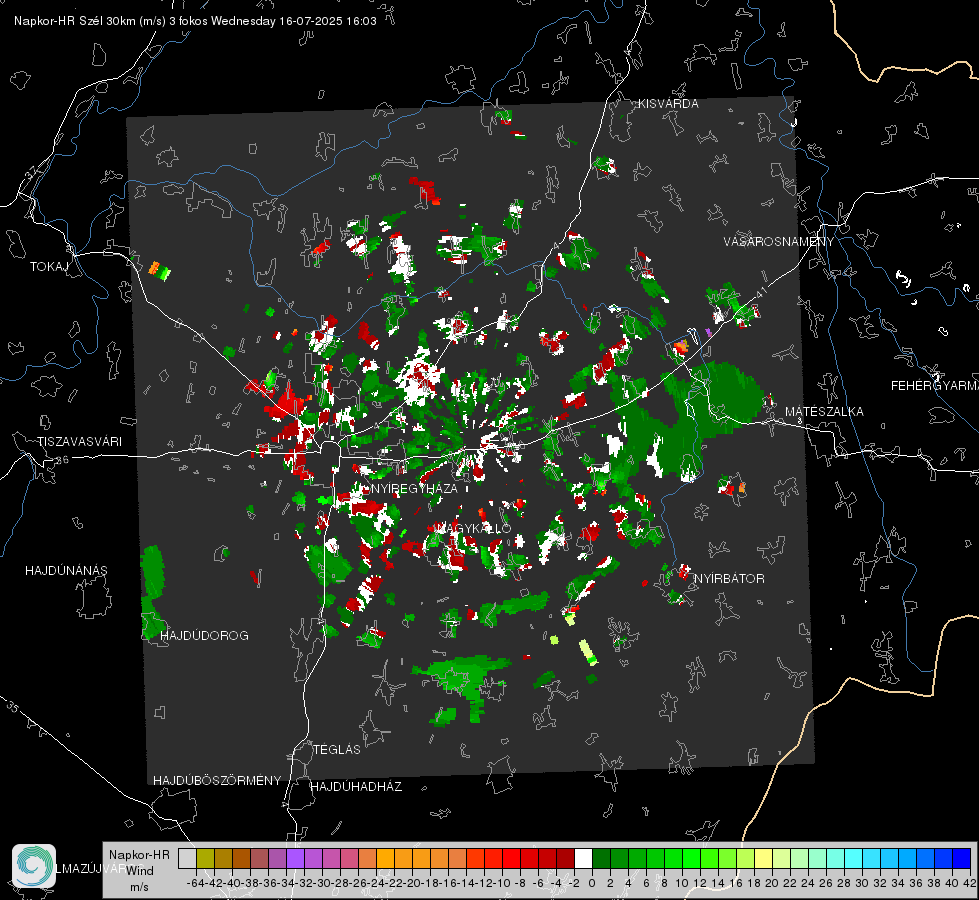Click the FEHÉRGYARMAT label at right edge
This screenshot has width=979, height=900.
tap(935, 386)
